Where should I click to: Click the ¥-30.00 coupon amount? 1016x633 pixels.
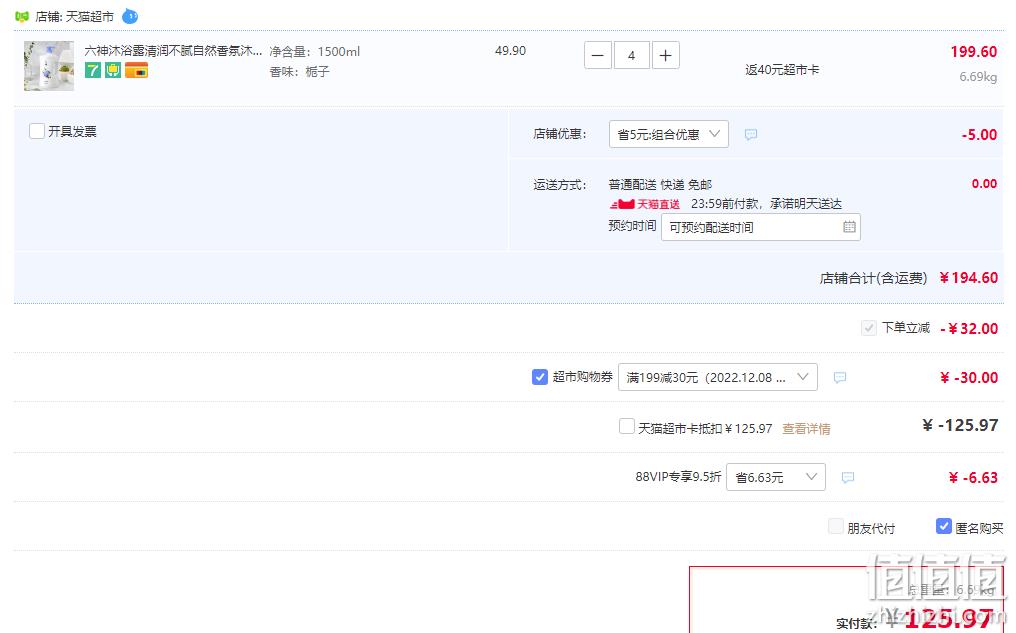(x=969, y=378)
